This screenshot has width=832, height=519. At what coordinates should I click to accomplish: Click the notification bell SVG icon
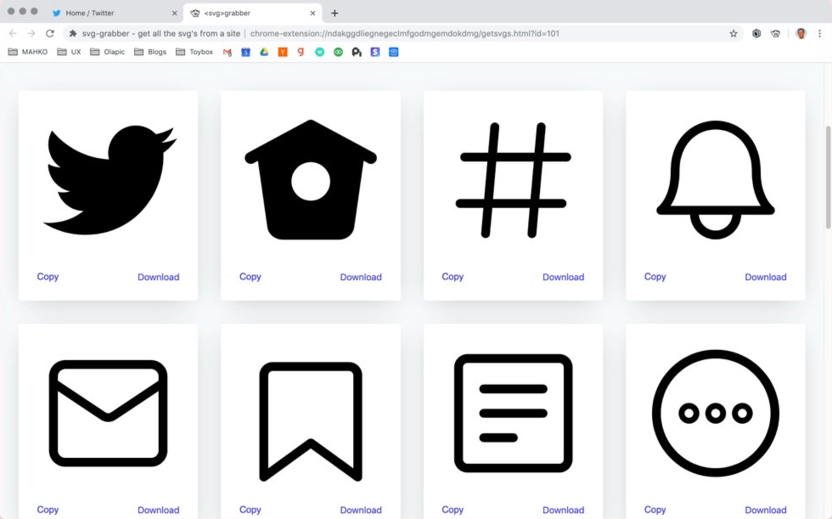point(715,180)
